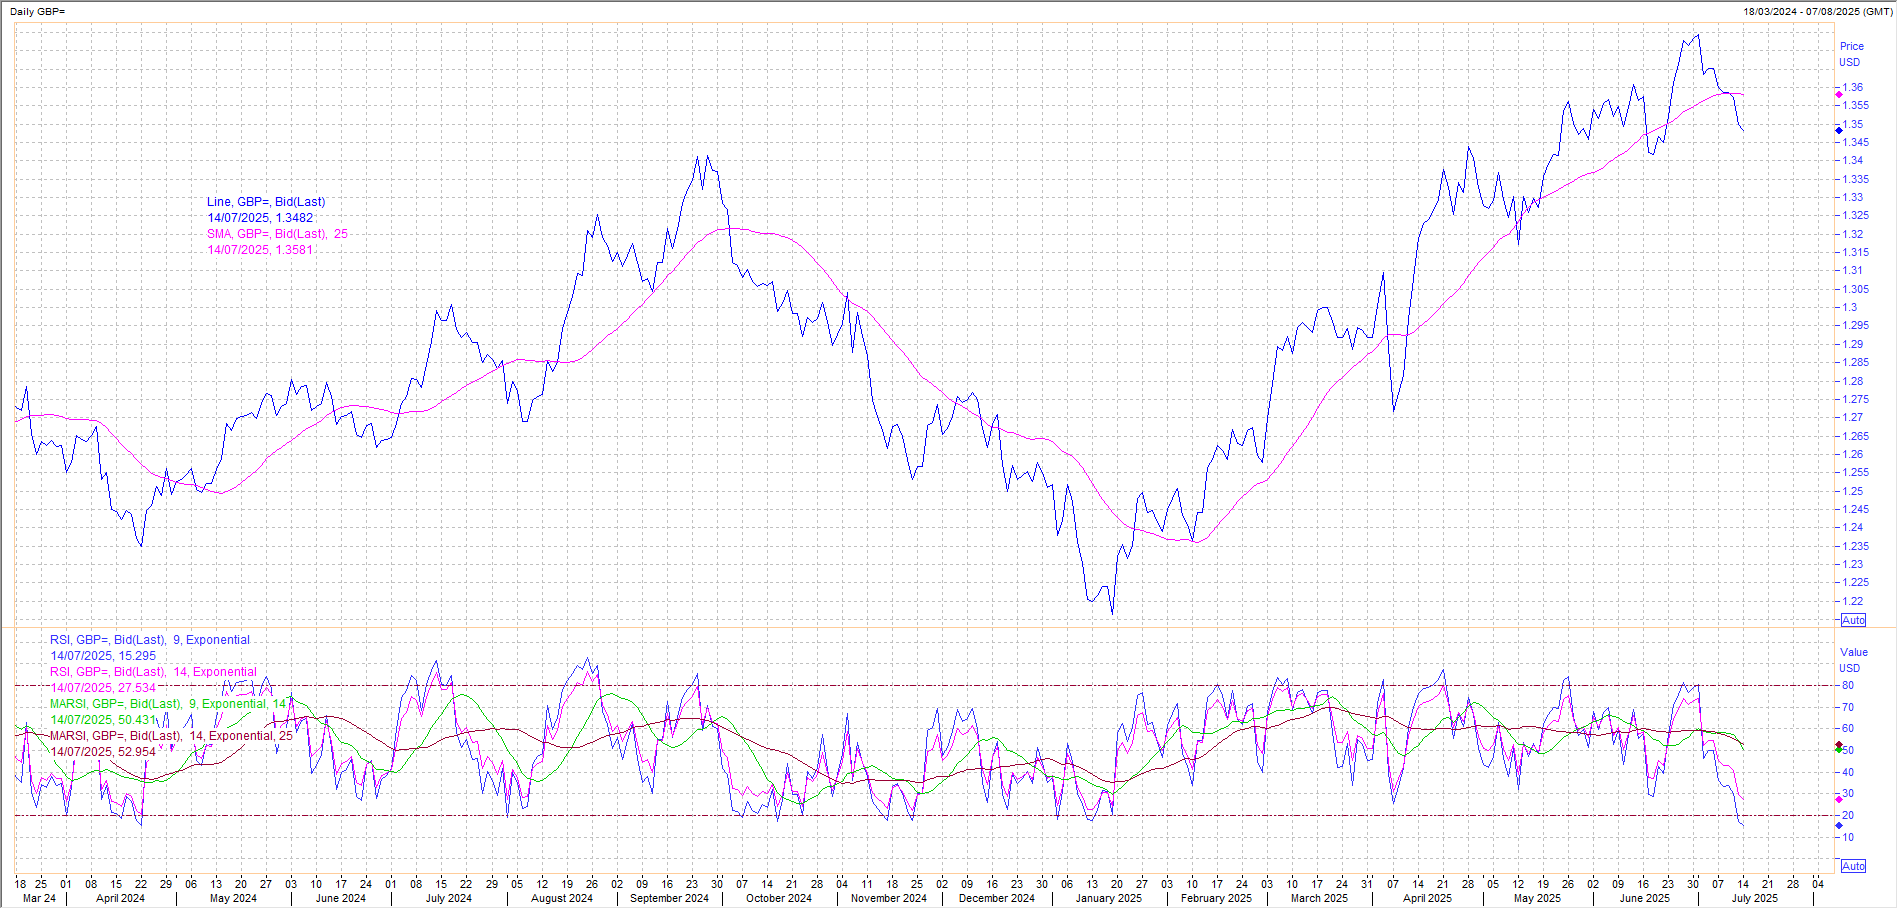Click the October 2024 month label

[779, 899]
